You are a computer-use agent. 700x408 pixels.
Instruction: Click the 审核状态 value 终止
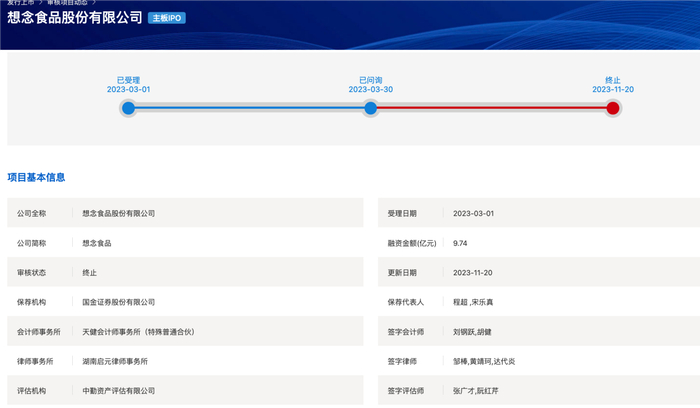(89, 273)
